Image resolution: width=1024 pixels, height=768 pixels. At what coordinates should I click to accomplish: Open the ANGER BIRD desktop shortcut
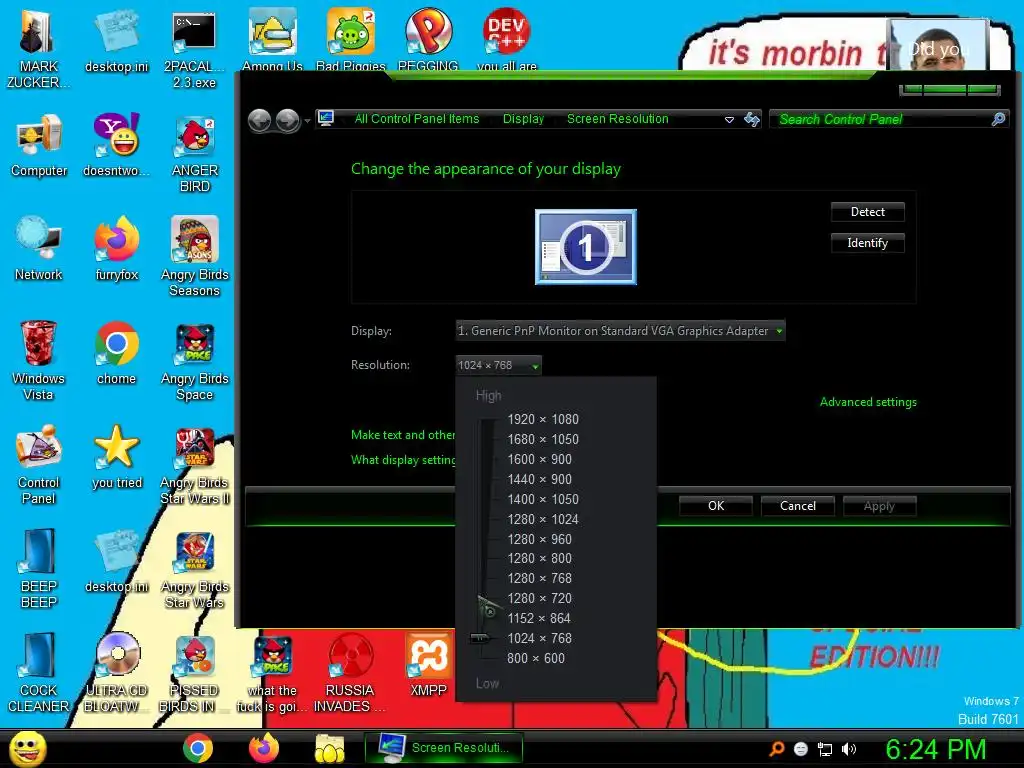194,153
